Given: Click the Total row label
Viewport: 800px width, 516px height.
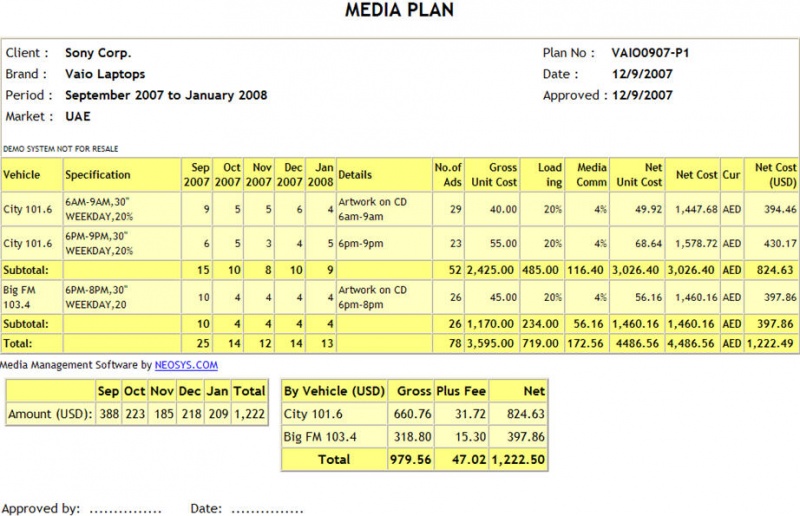Looking at the screenshot, I should (17, 343).
